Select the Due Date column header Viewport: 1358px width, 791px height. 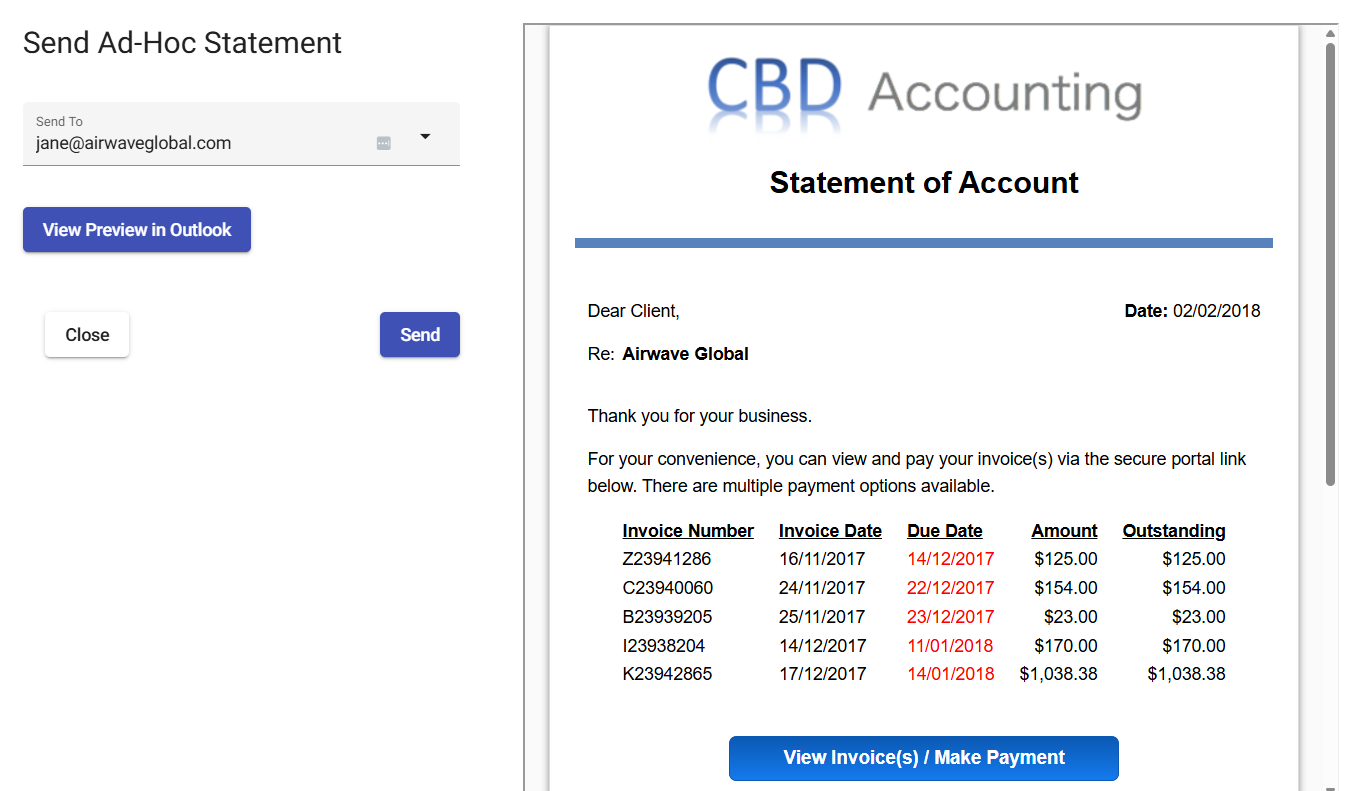pyautogui.click(x=945, y=531)
